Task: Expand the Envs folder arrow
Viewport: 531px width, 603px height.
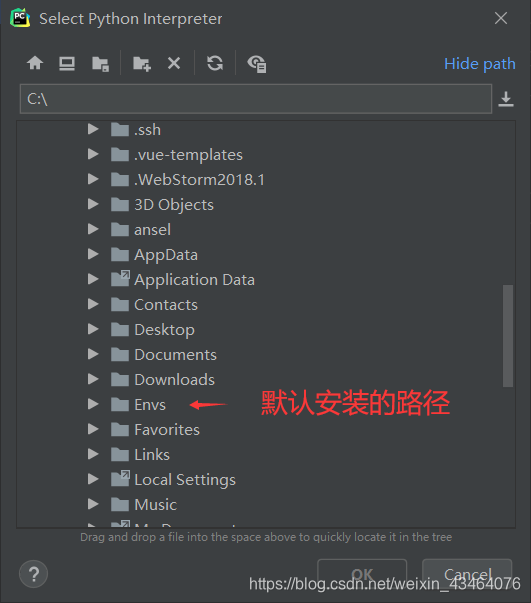Action: click(93, 404)
